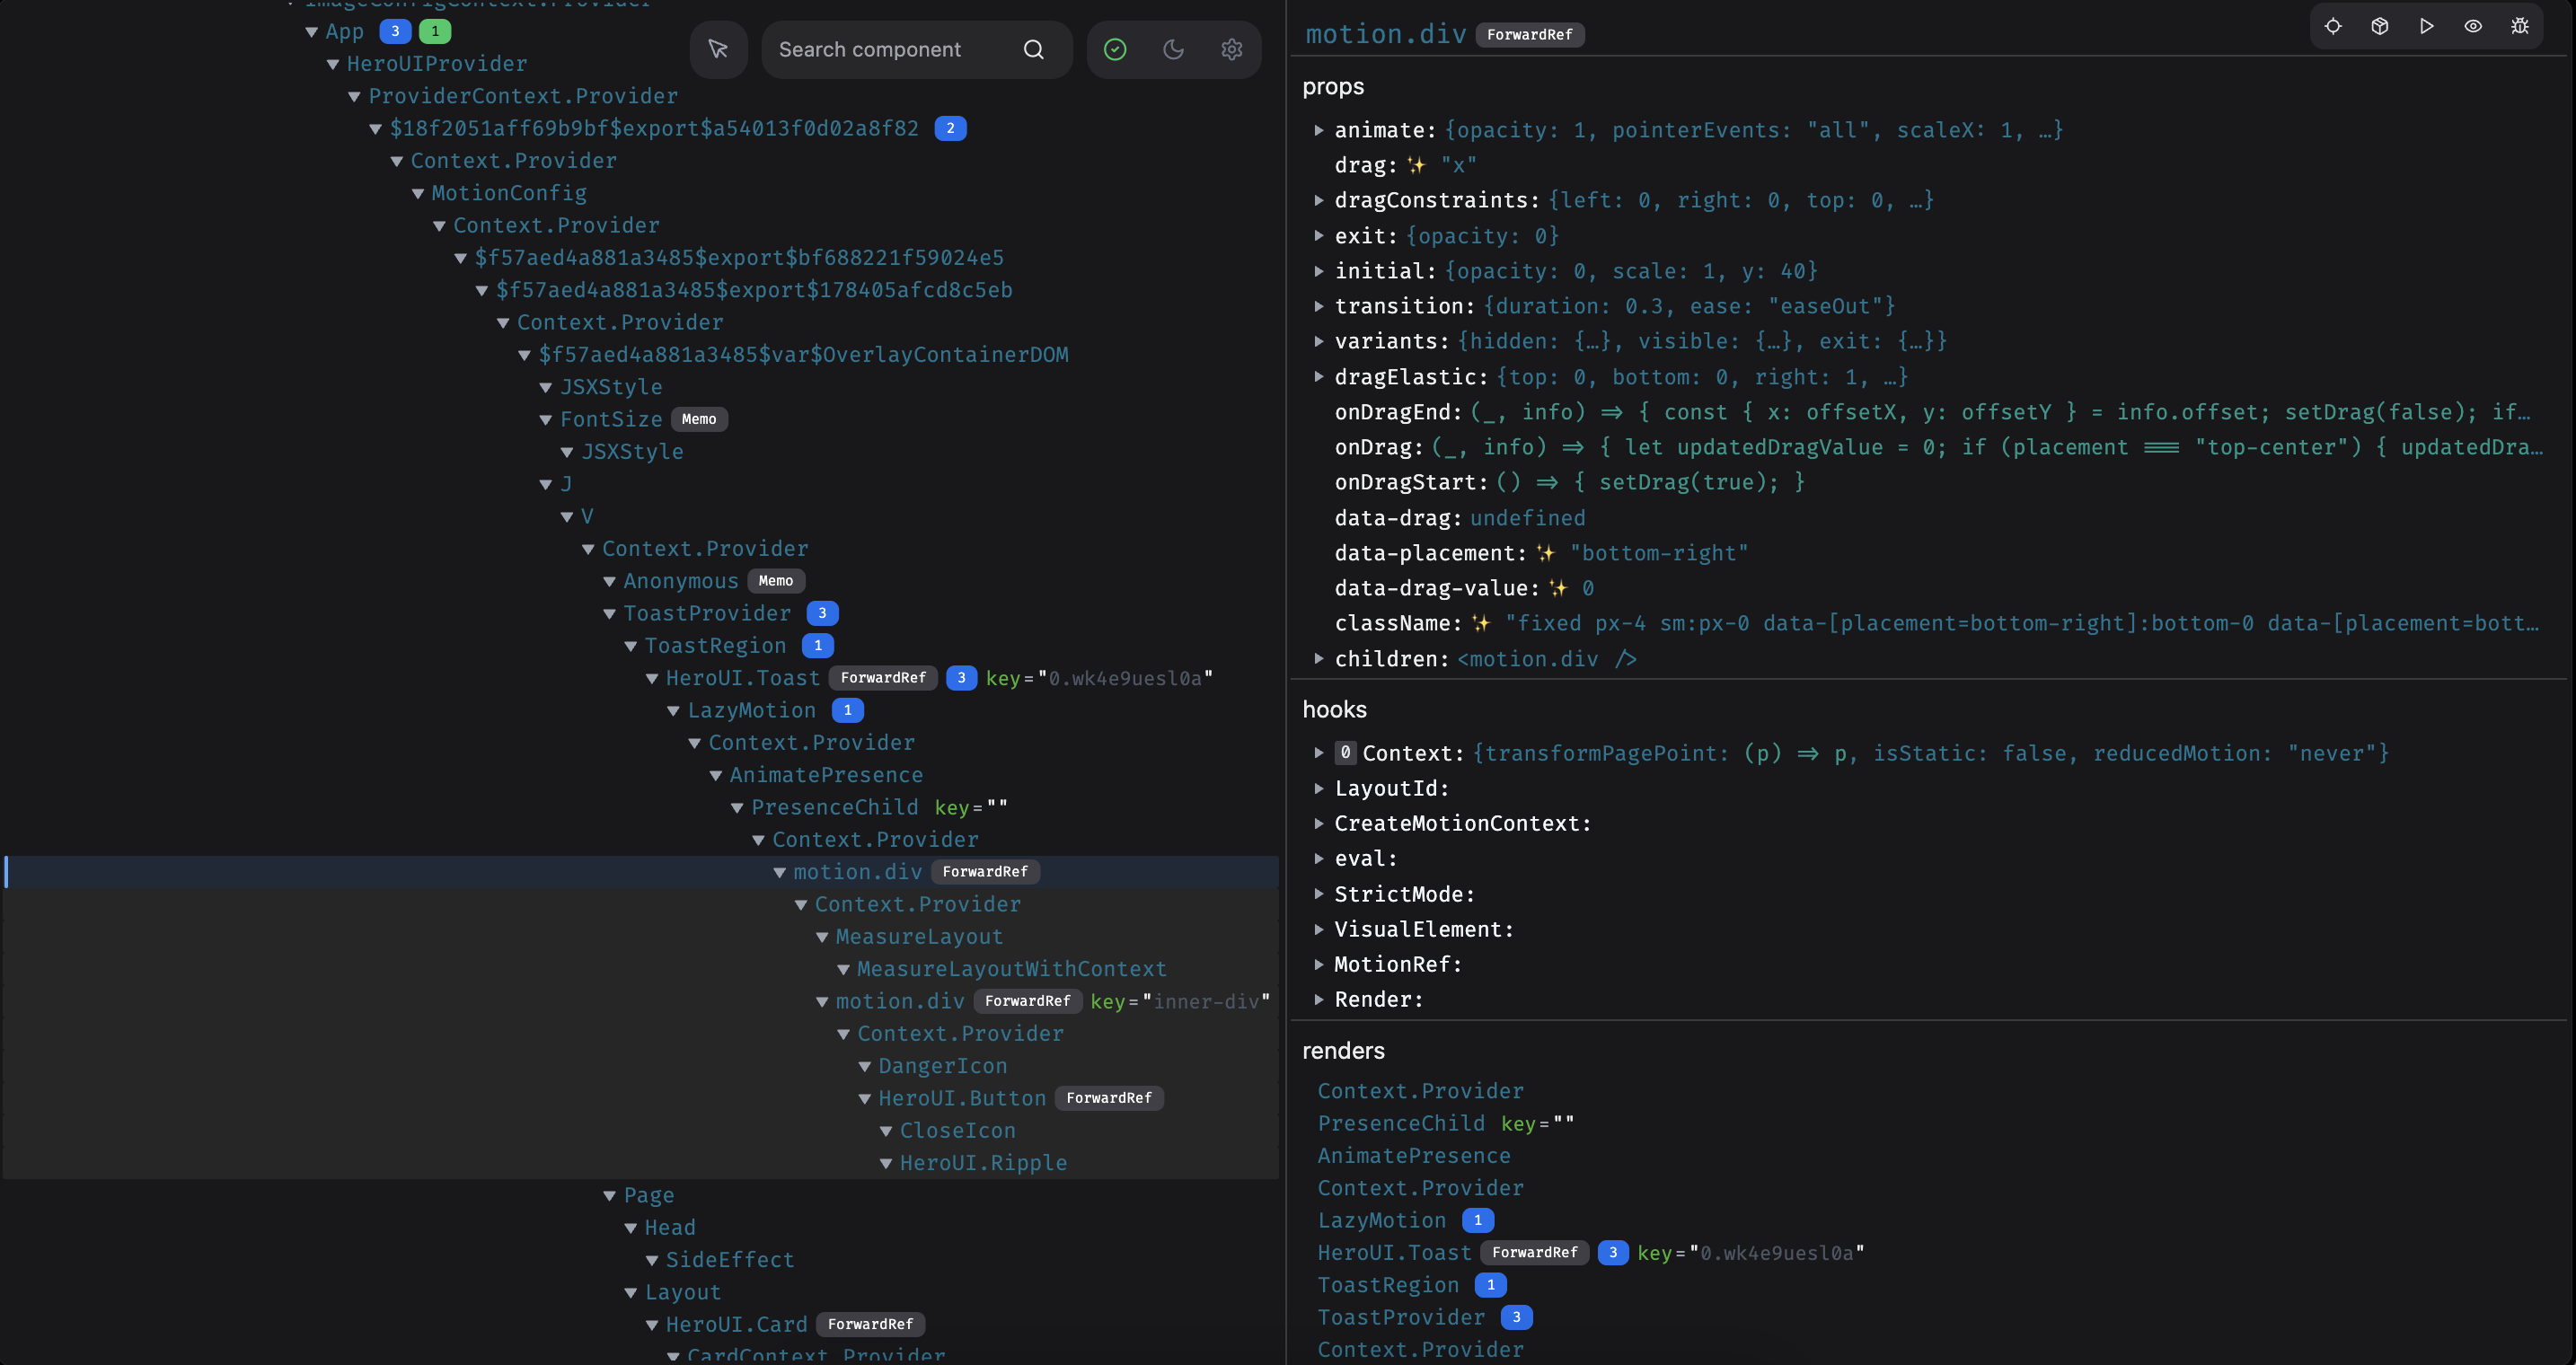Click ToastRegion link in renders list
This screenshot has height=1365, width=2576.
click(1388, 1285)
